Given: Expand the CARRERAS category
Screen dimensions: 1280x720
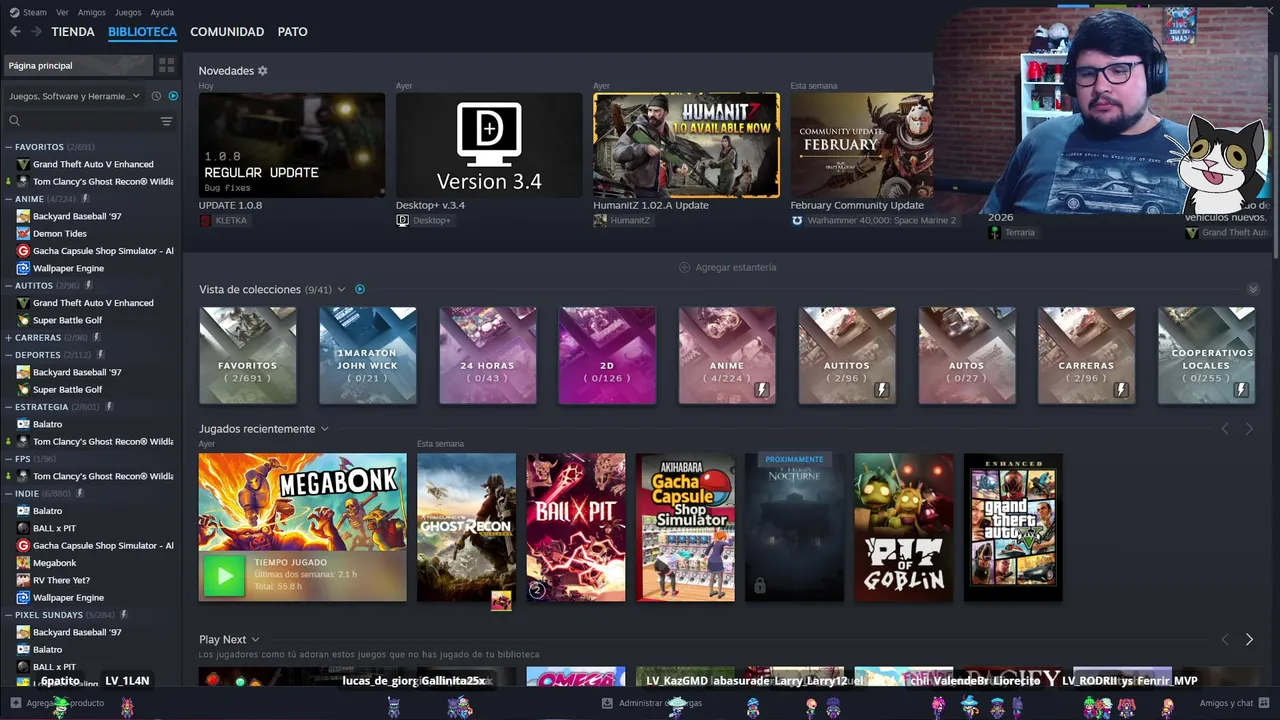Looking at the screenshot, I should (x=9, y=337).
